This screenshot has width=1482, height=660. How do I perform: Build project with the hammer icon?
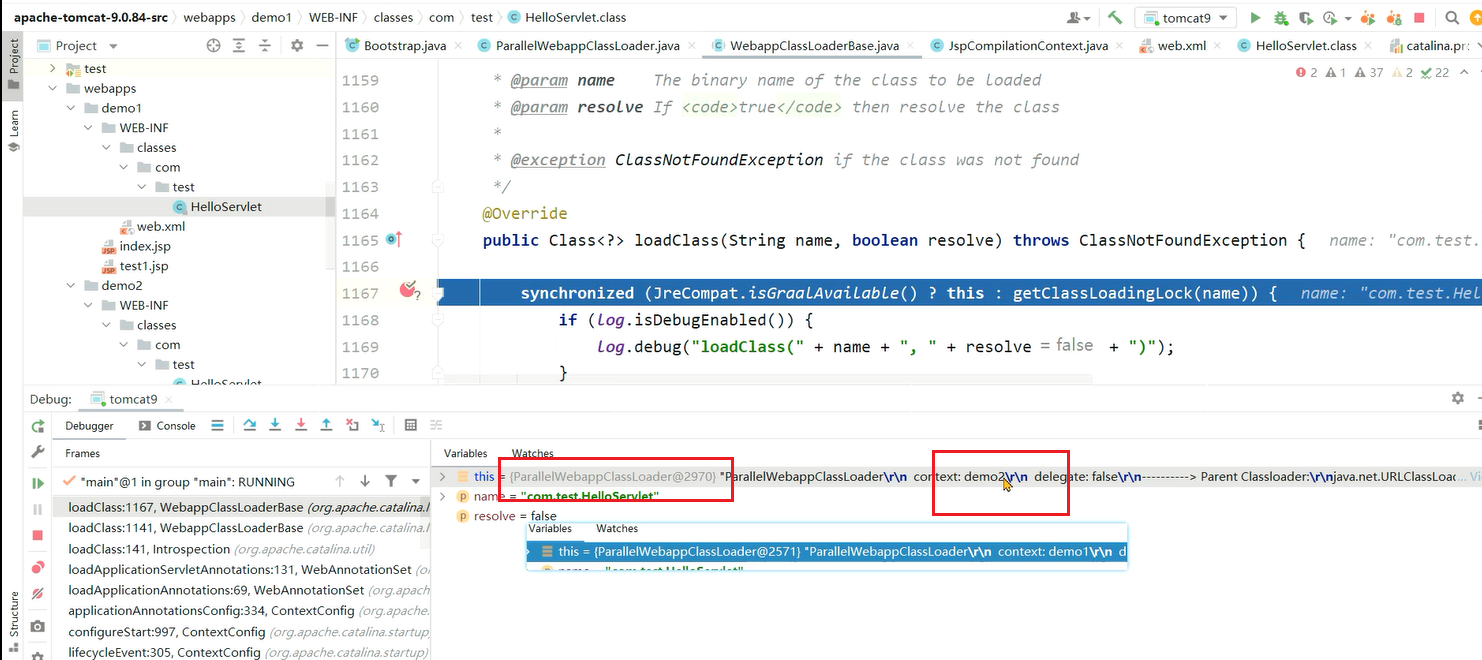1115,18
